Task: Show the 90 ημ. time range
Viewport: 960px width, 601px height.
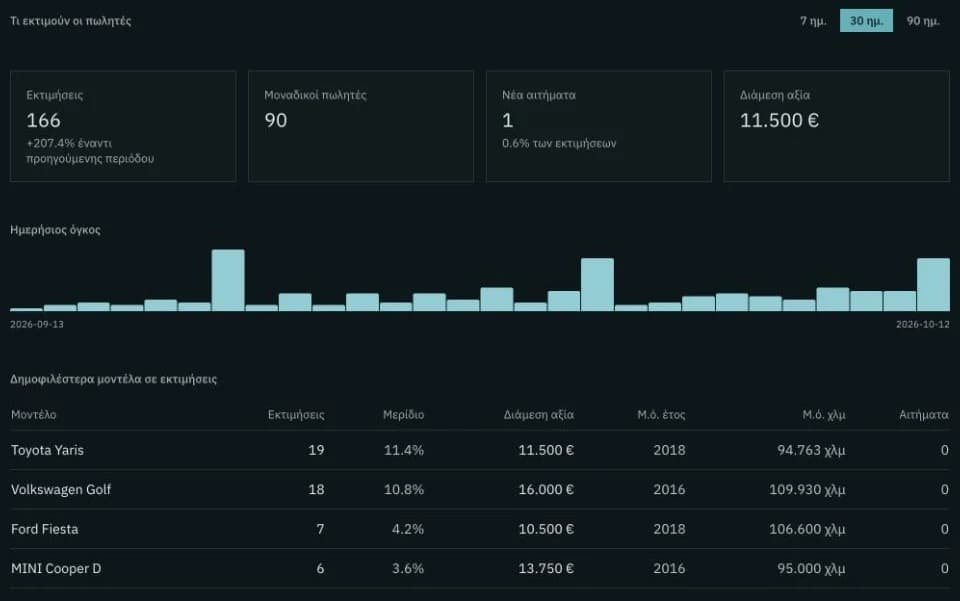Action: click(x=923, y=21)
